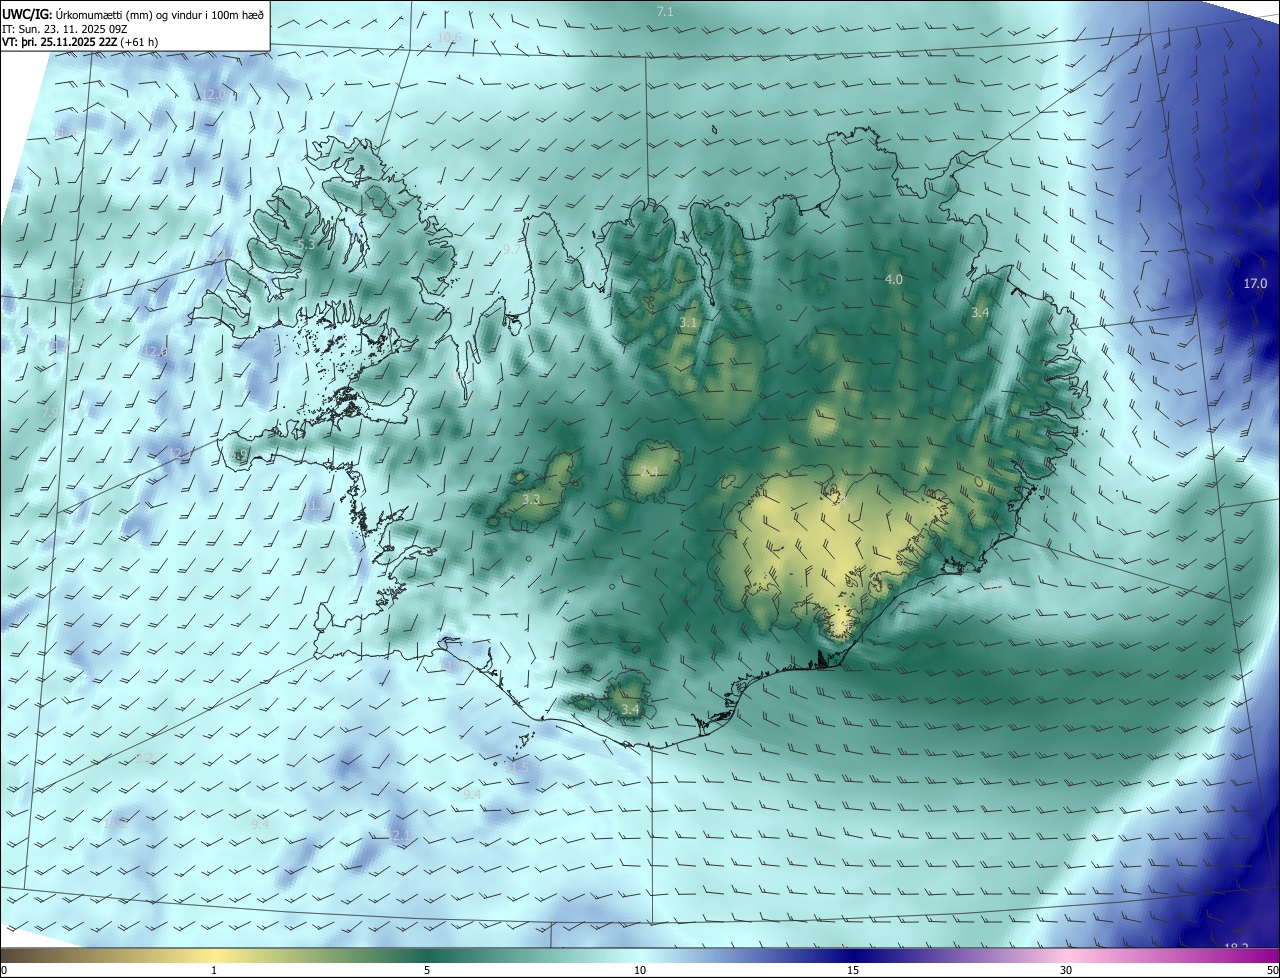
Task: Click the 4.0 value over northeast Iceland
Action: tap(894, 280)
